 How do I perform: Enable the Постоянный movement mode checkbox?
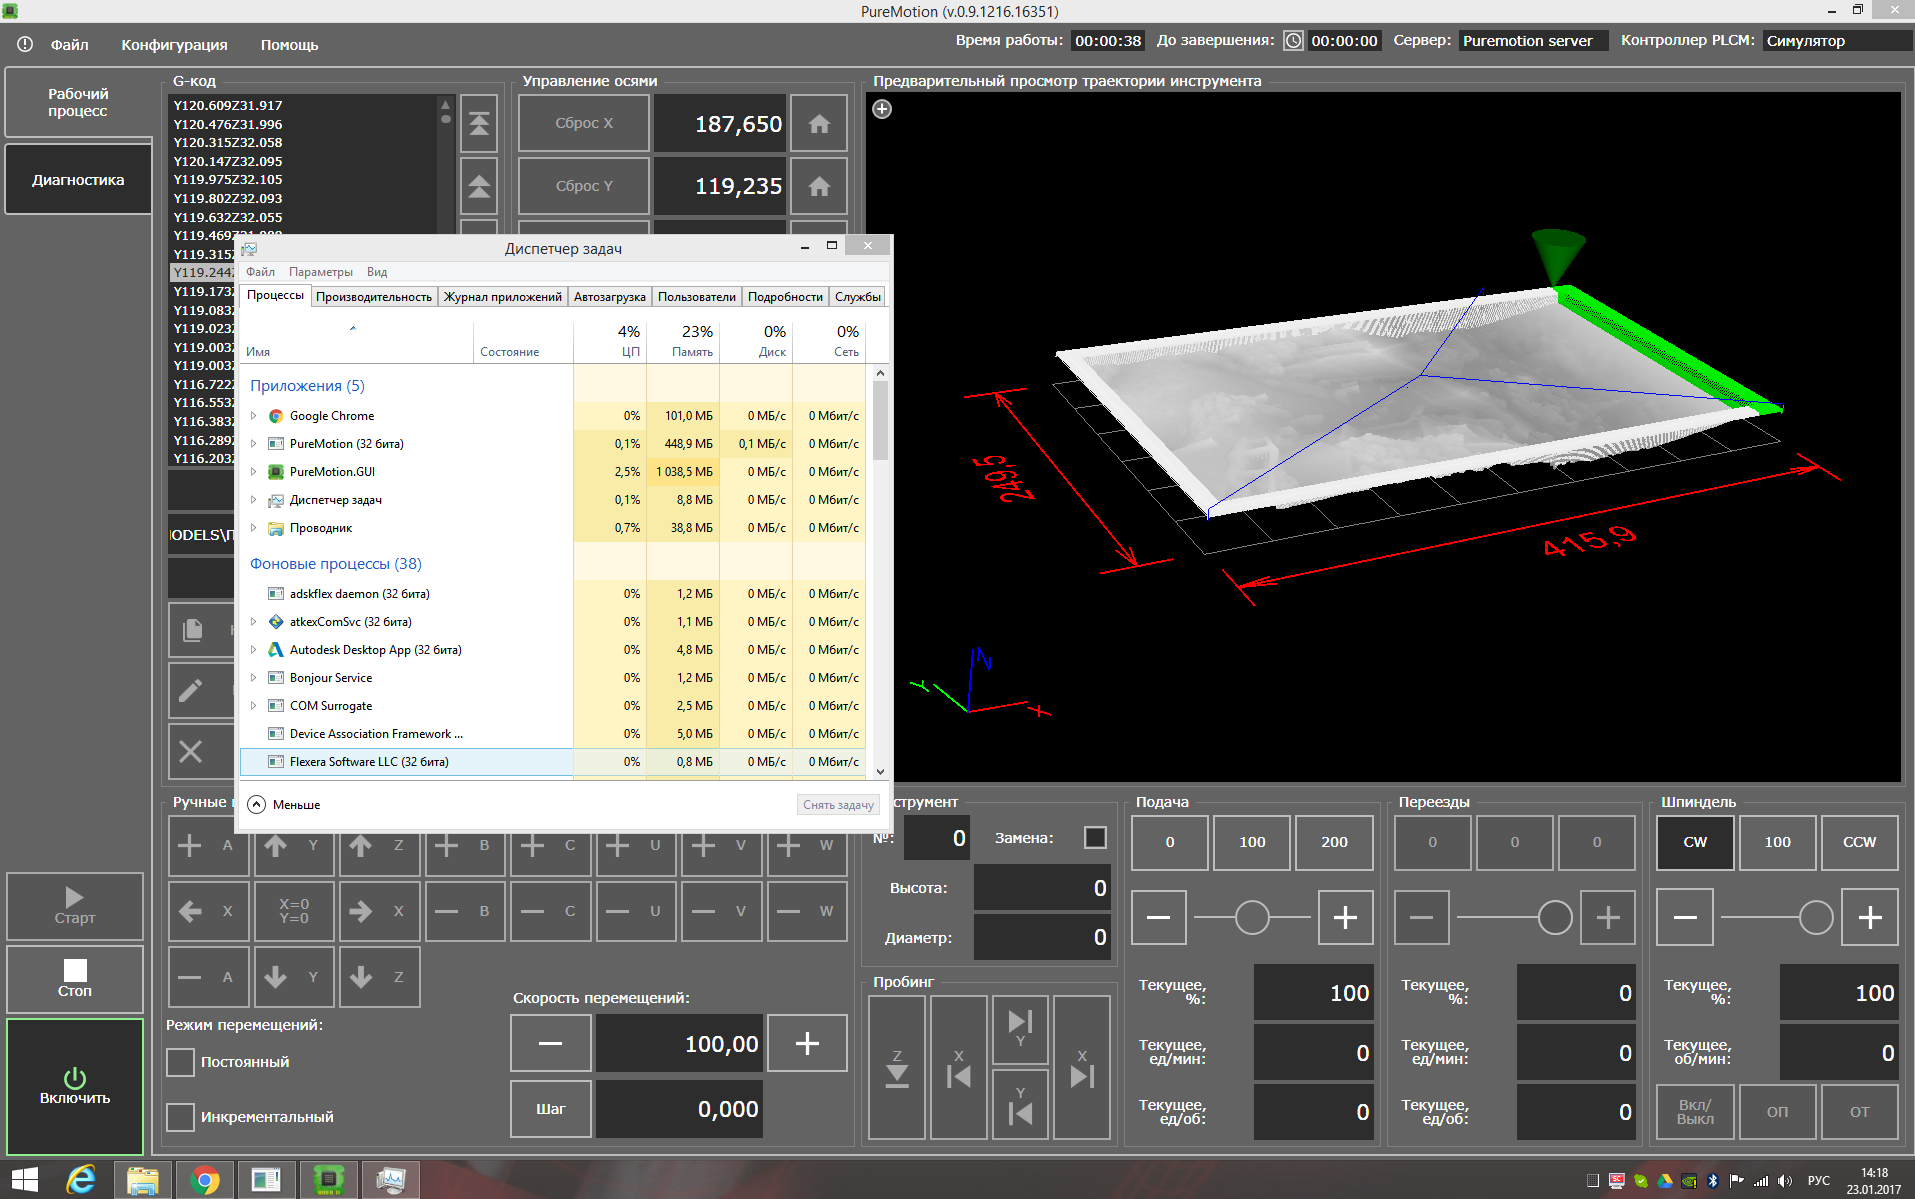[x=181, y=1062]
